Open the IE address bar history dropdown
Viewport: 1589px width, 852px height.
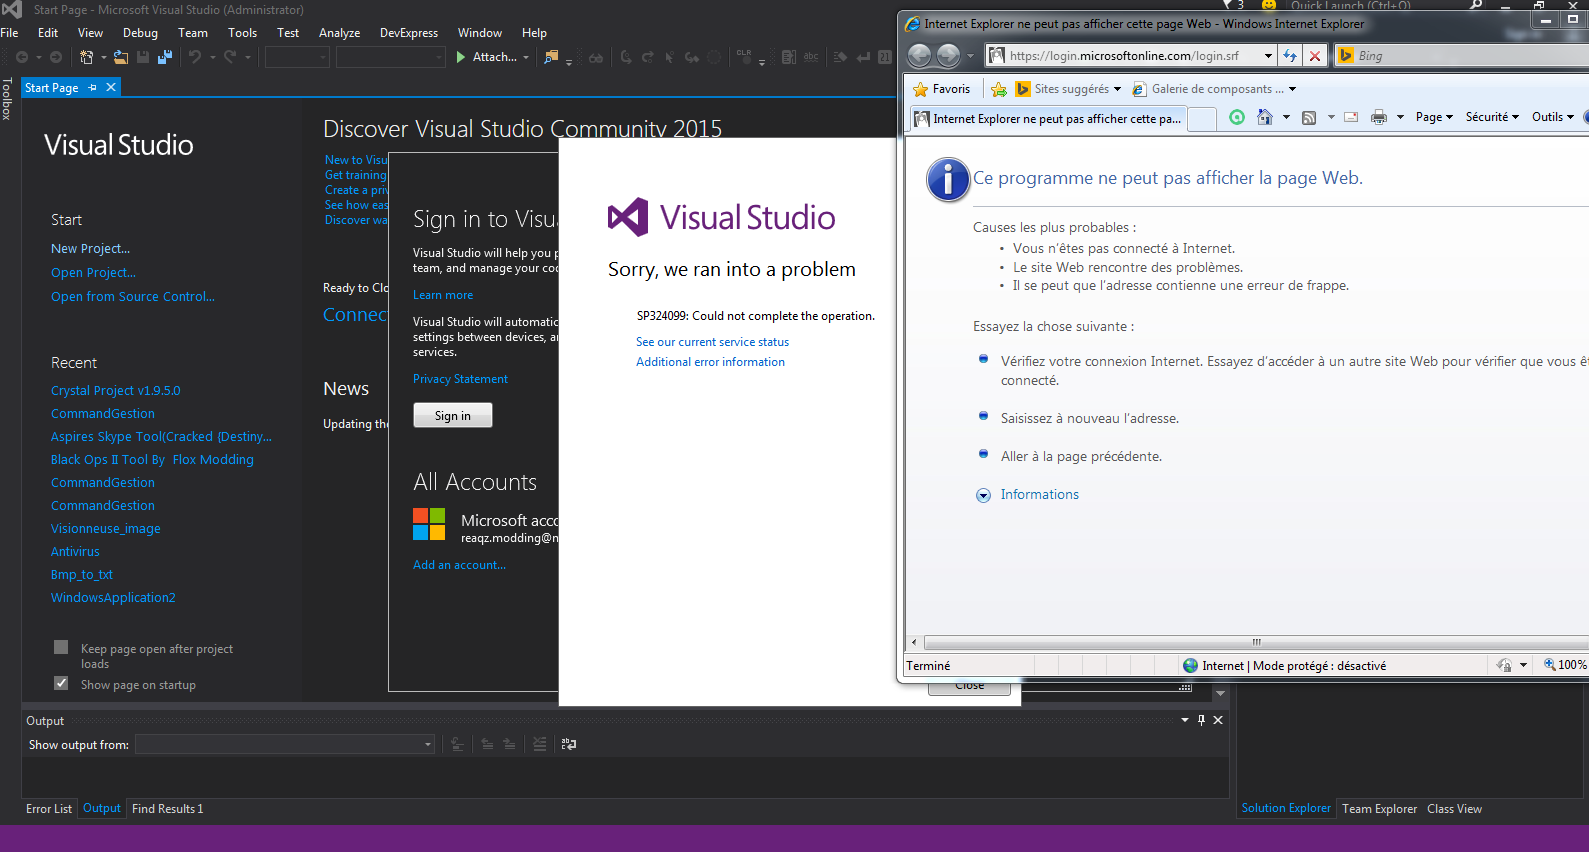point(1268,56)
